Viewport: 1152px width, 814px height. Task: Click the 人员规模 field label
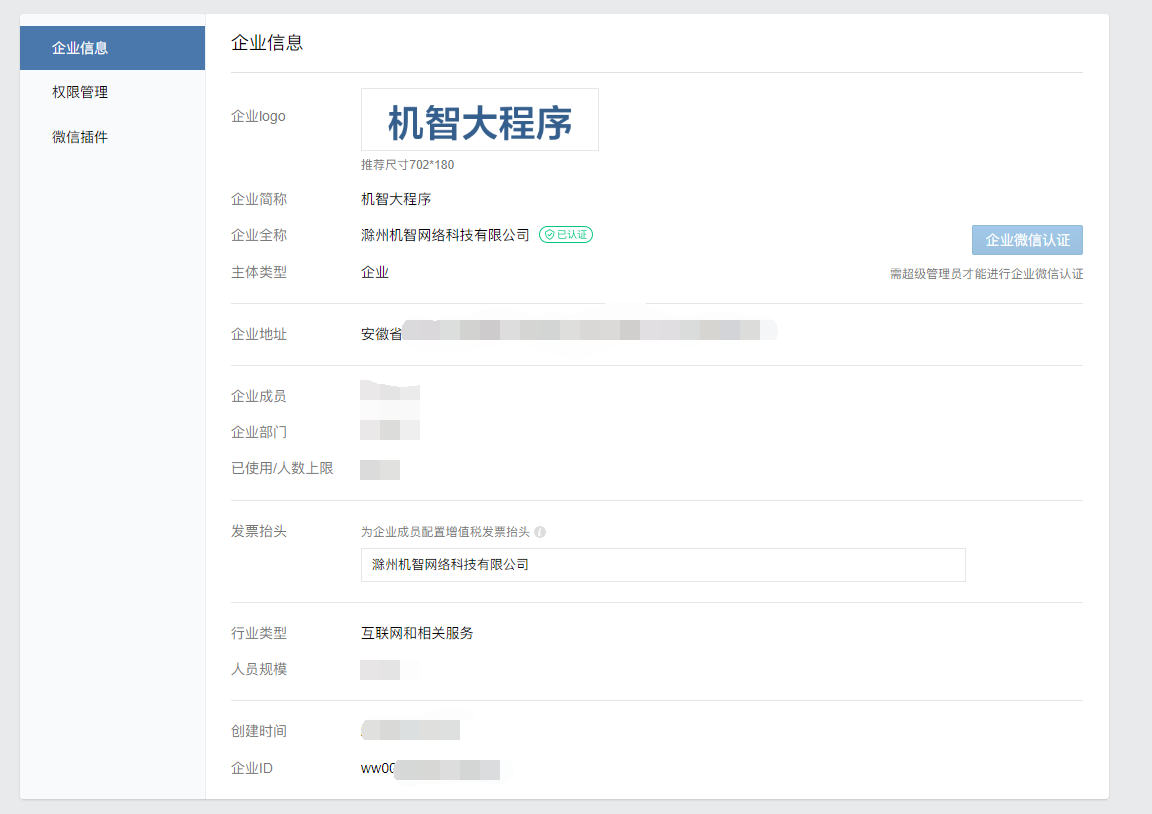tap(259, 669)
